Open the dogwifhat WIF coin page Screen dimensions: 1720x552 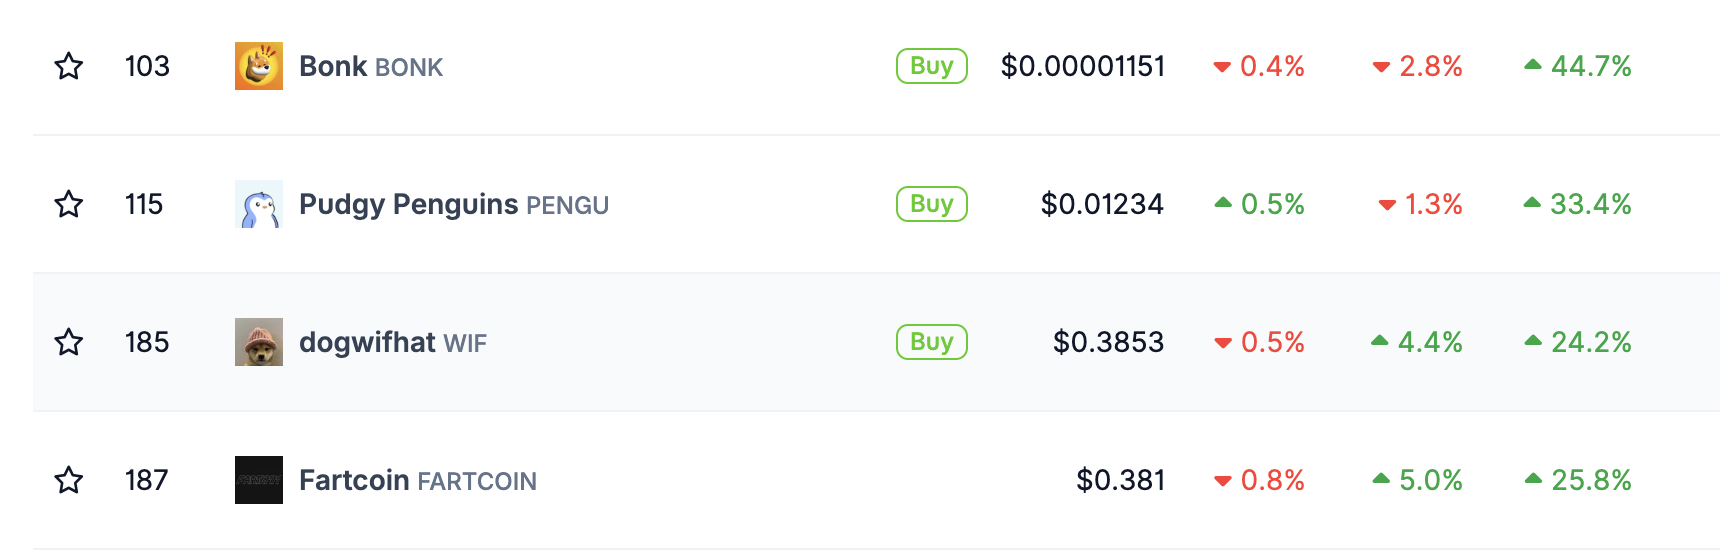coord(392,342)
